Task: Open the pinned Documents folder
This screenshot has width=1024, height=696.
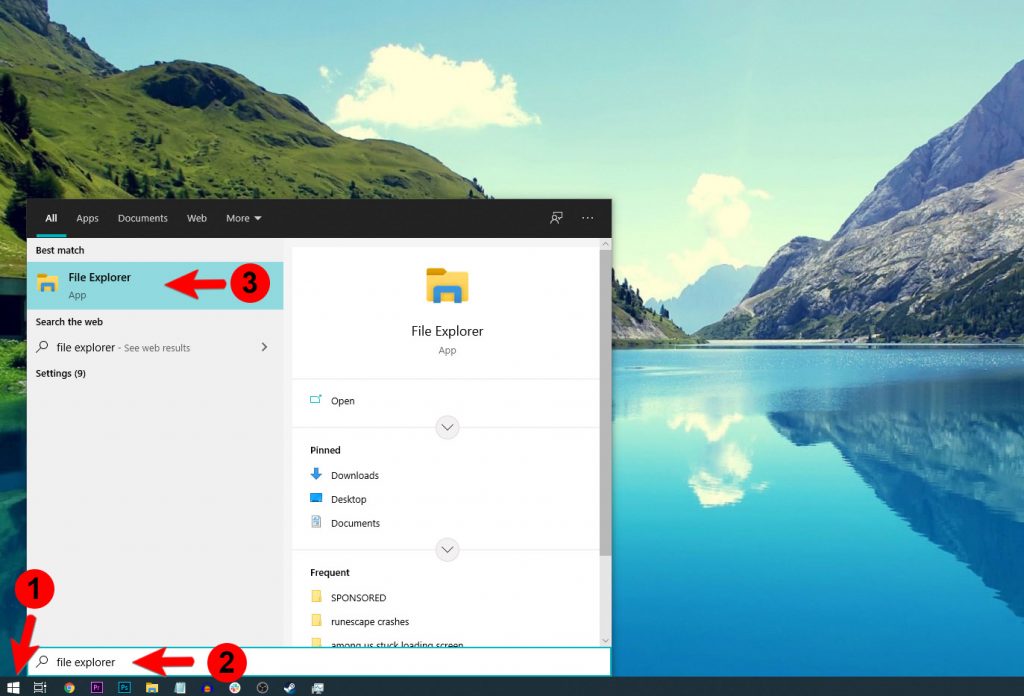Action: click(x=355, y=523)
